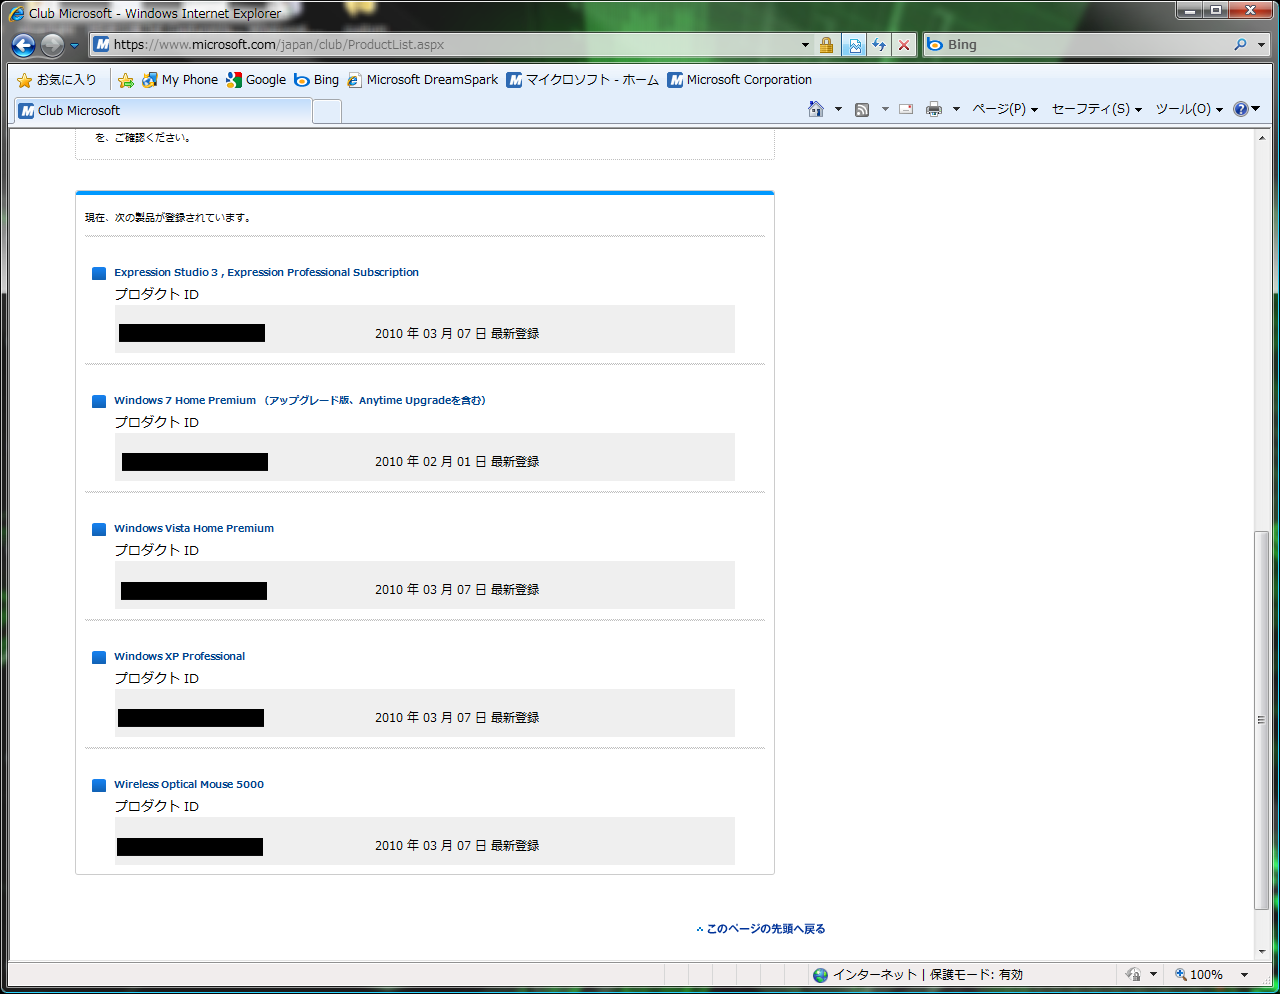Click the scrollbar up arrow
1280x994 pixels.
pyautogui.click(x=1262, y=138)
